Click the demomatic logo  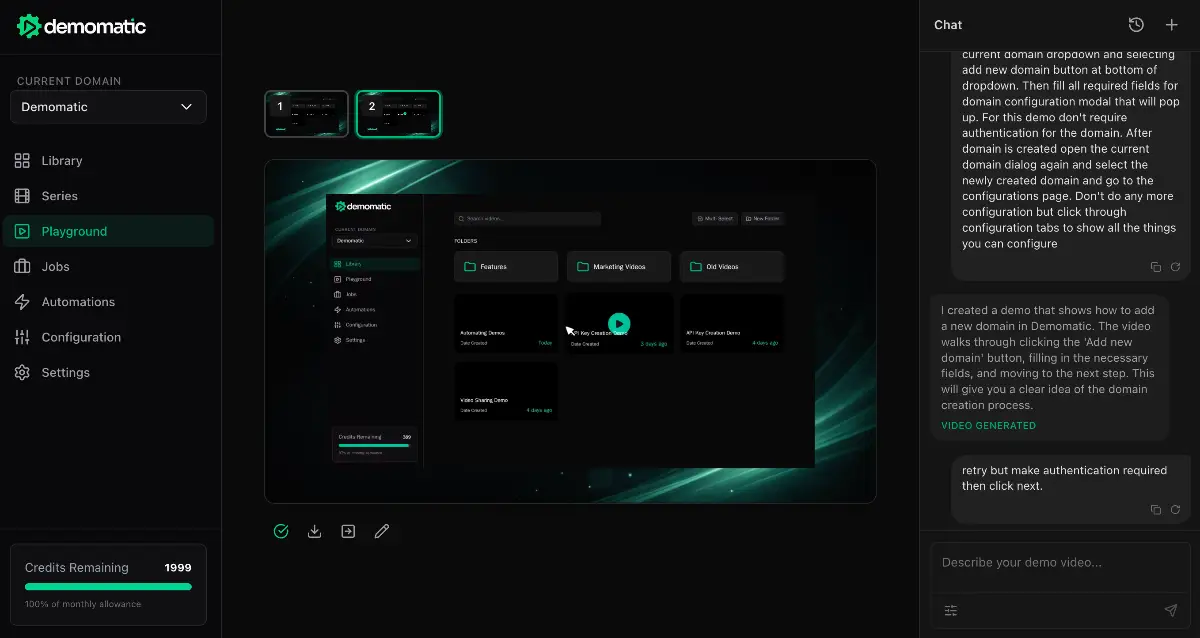coord(82,27)
